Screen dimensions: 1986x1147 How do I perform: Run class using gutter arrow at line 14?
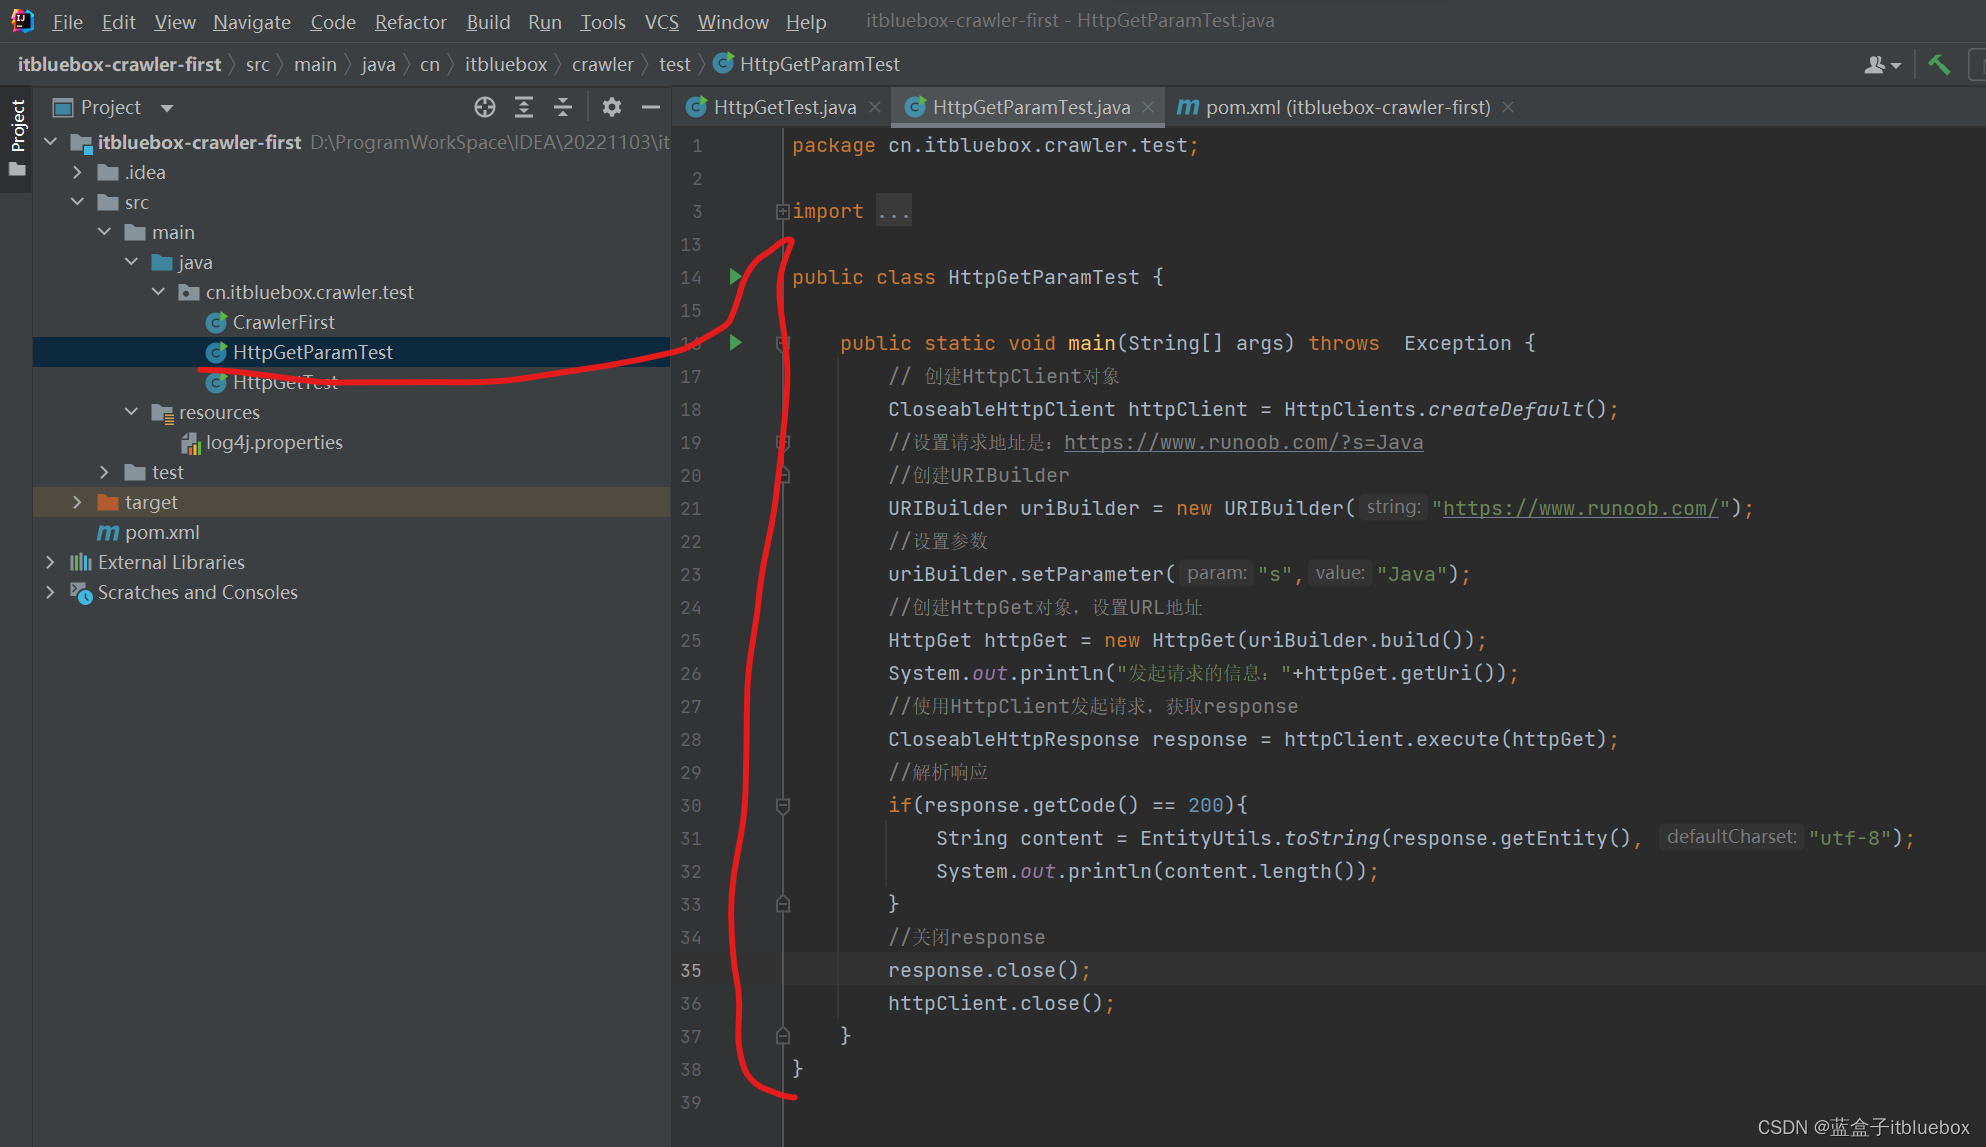tap(736, 277)
